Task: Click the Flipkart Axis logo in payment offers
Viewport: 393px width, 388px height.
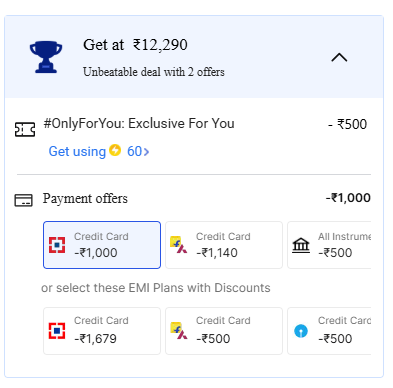Action: [179, 245]
